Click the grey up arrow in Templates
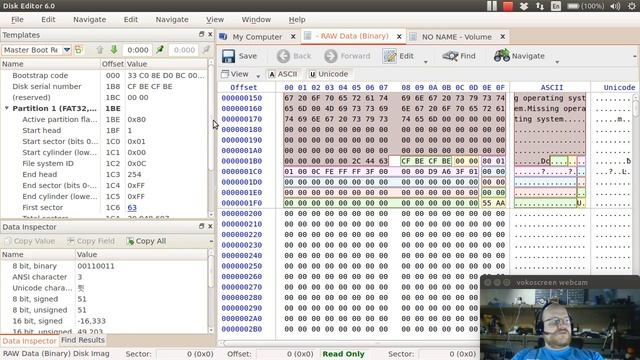Screen dimensions: 640x360 tap(100, 50)
